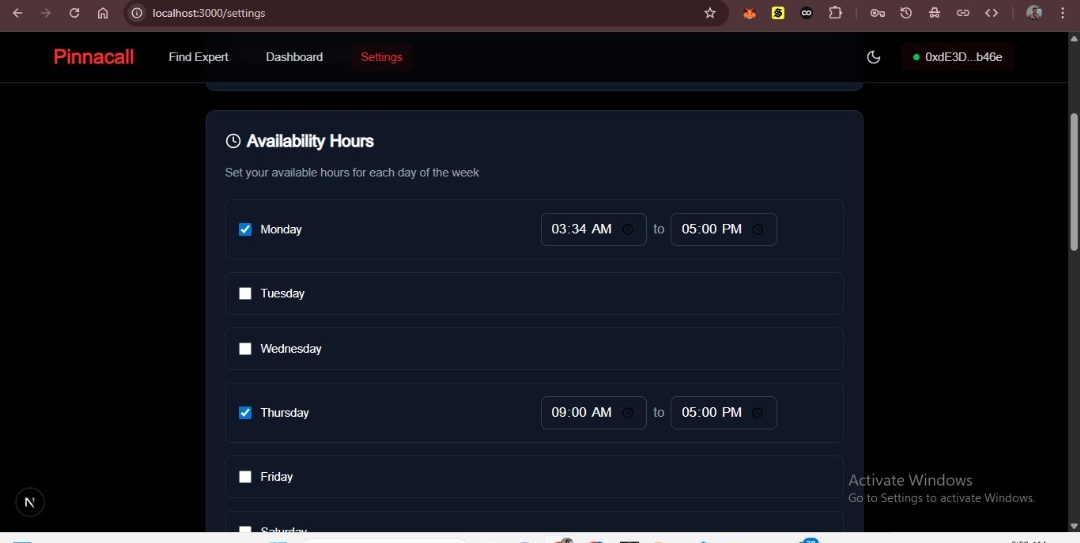Open the Chrome three-dot menu

[x=1063, y=13]
